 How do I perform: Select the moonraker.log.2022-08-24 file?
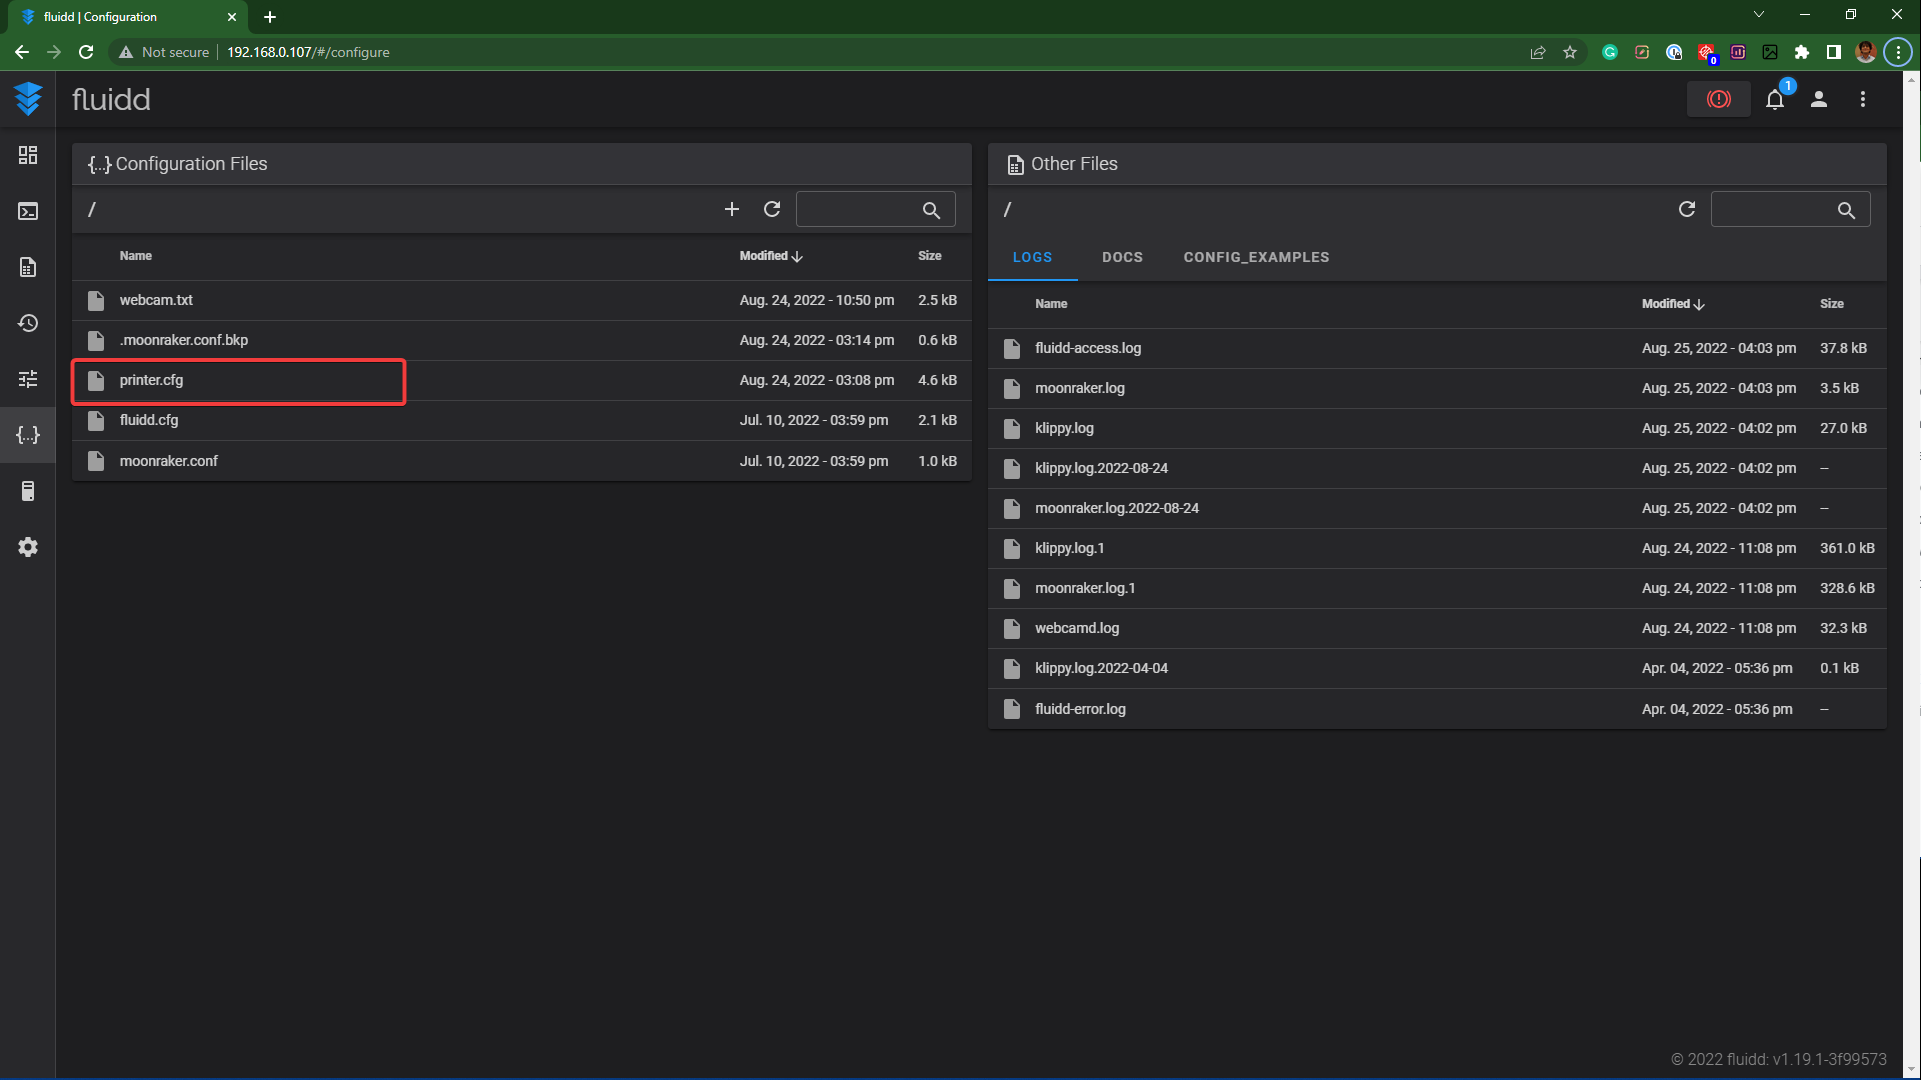click(1437, 508)
